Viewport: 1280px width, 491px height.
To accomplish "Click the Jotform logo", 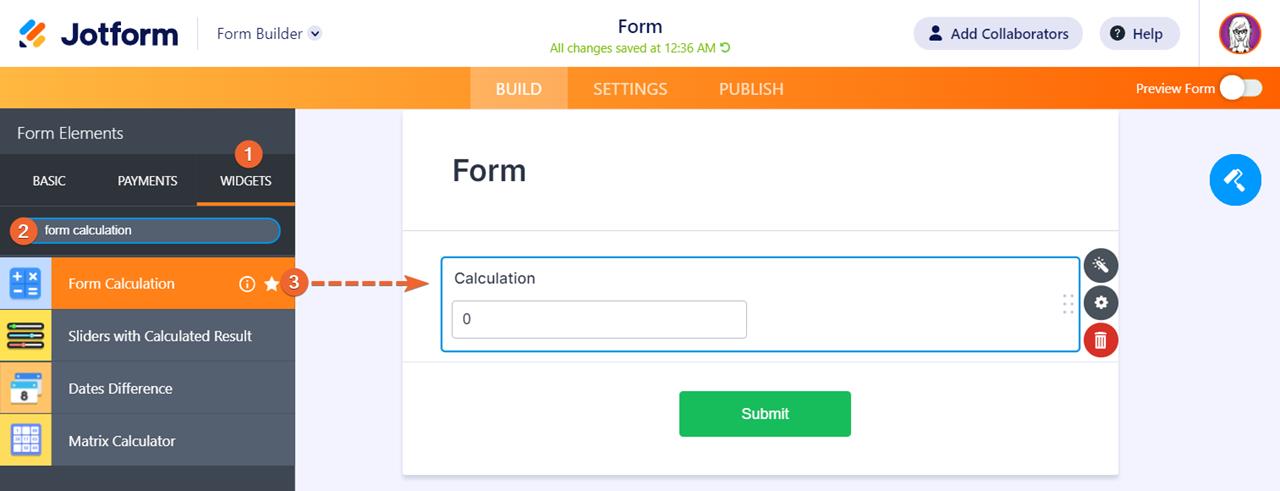I will pos(98,34).
